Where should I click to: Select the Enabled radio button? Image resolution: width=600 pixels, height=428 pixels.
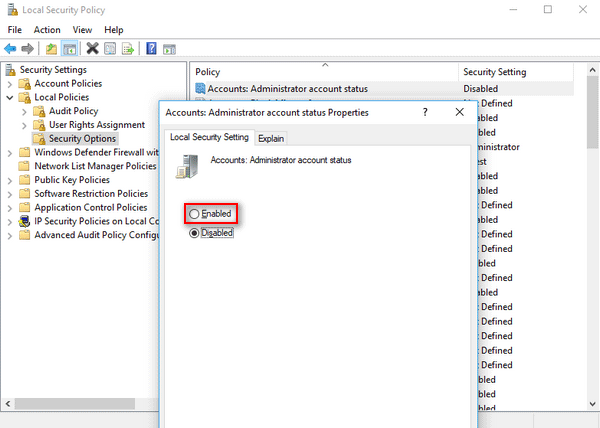point(194,214)
